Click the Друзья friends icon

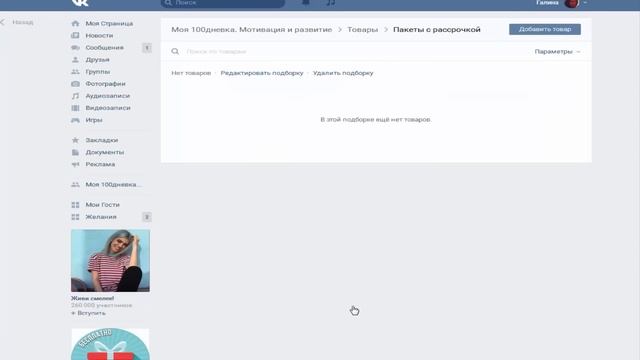pos(75,60)
